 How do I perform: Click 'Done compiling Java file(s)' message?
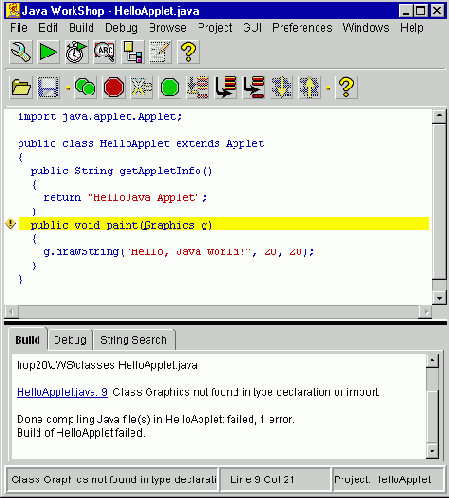156,419
